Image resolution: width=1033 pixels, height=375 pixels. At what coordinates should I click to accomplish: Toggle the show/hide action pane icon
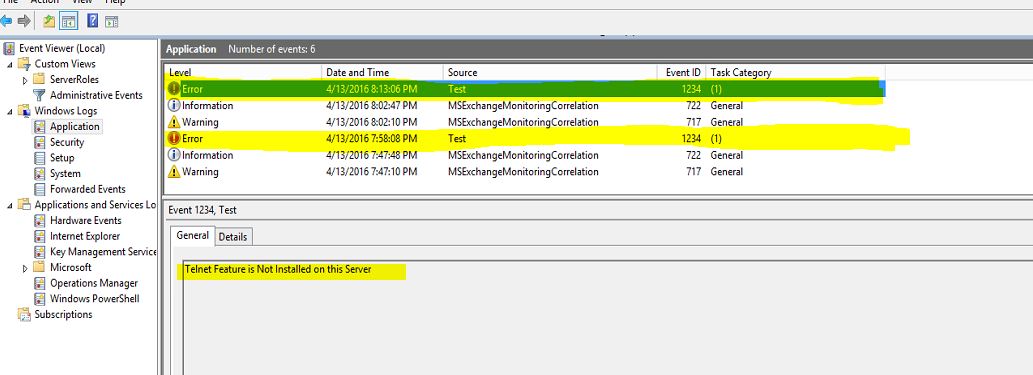point(111,21)
